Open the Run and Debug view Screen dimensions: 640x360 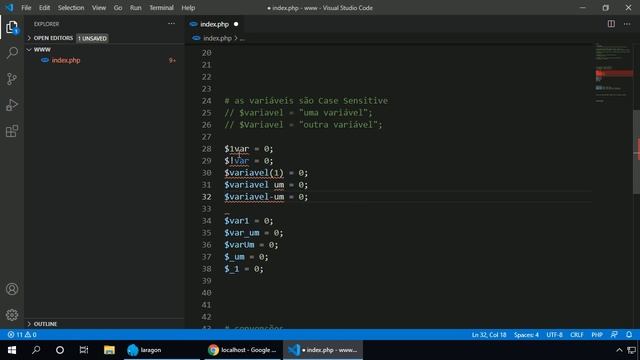(12, 105)
